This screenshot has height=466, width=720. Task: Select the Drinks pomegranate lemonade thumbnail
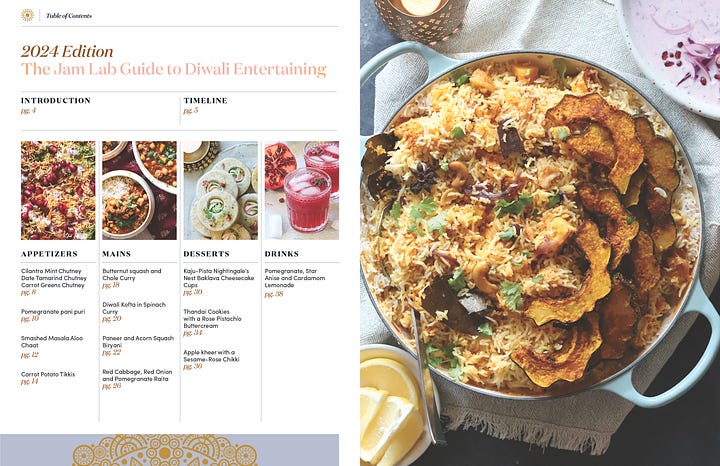[302, 190]
